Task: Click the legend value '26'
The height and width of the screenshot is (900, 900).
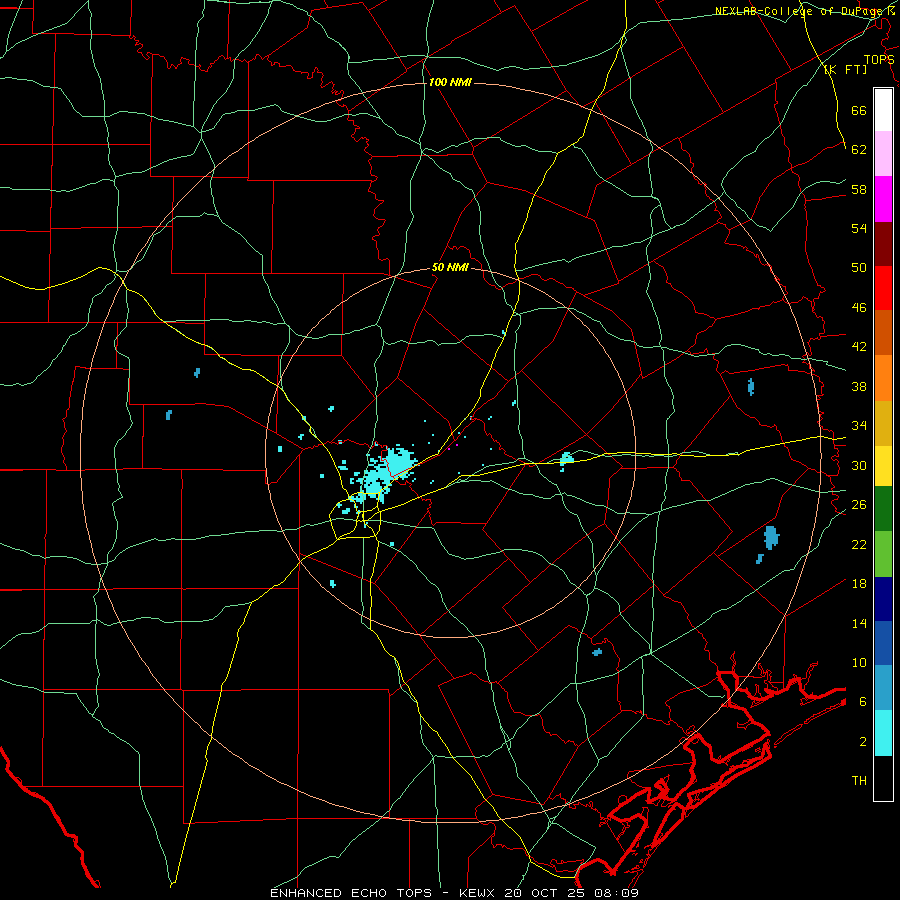Action: pos(859,505)
